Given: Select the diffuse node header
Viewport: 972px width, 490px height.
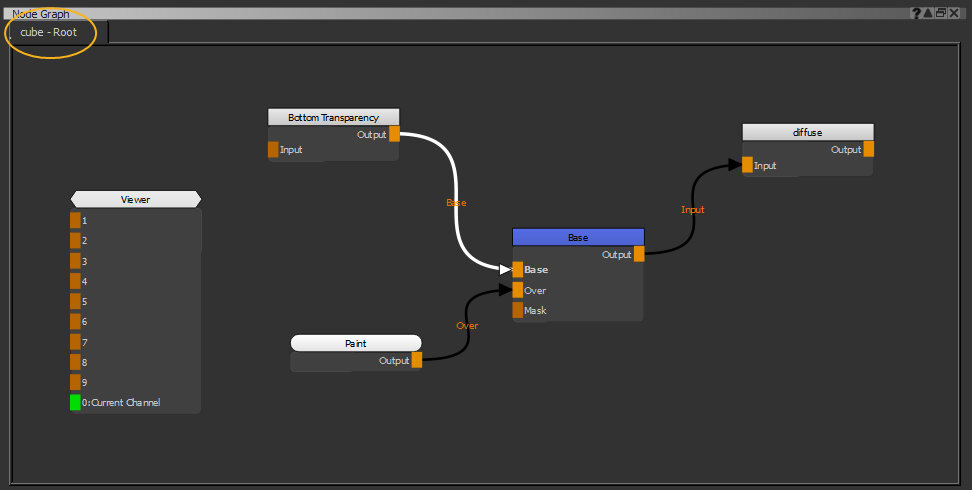Looking at the screenshot, I should point(807,132).
